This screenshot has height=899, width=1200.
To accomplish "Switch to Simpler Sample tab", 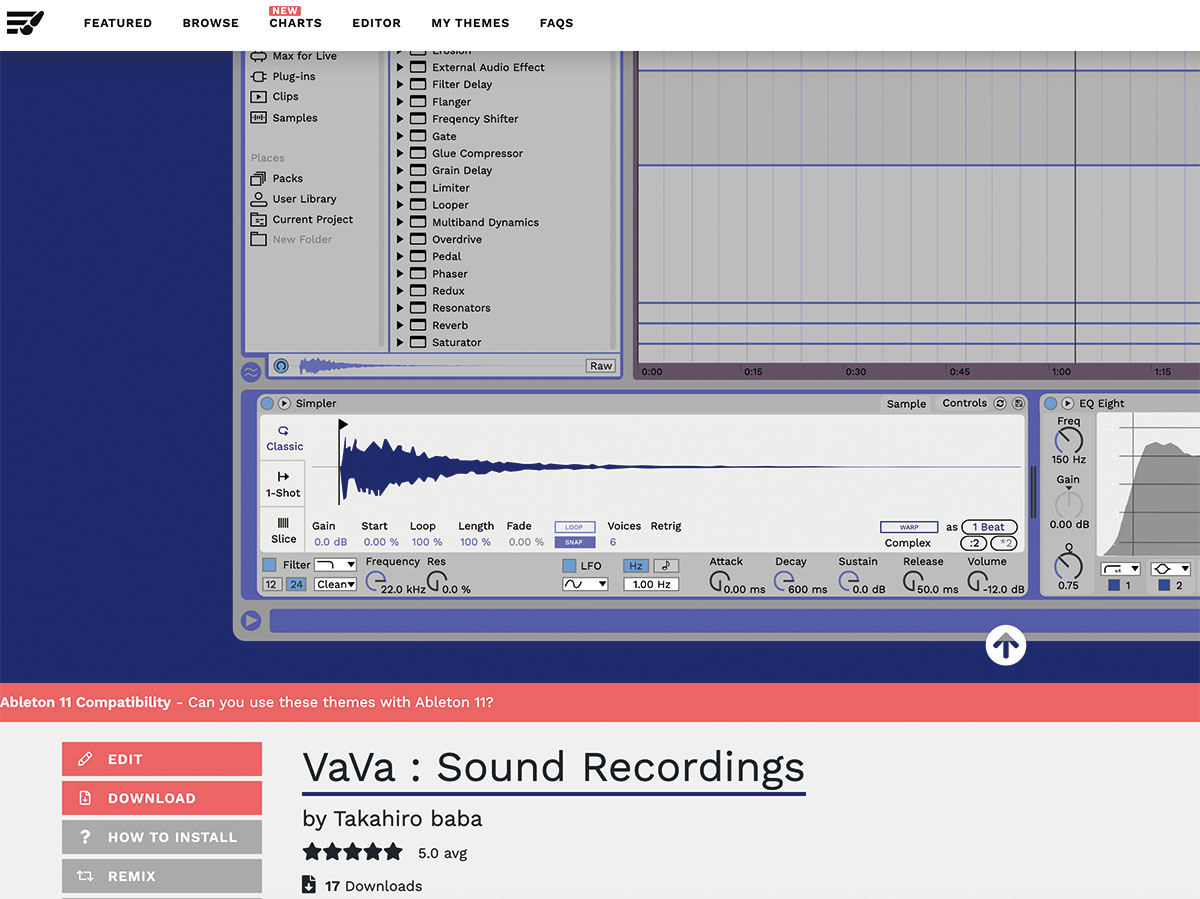I will tap(906, 404).
